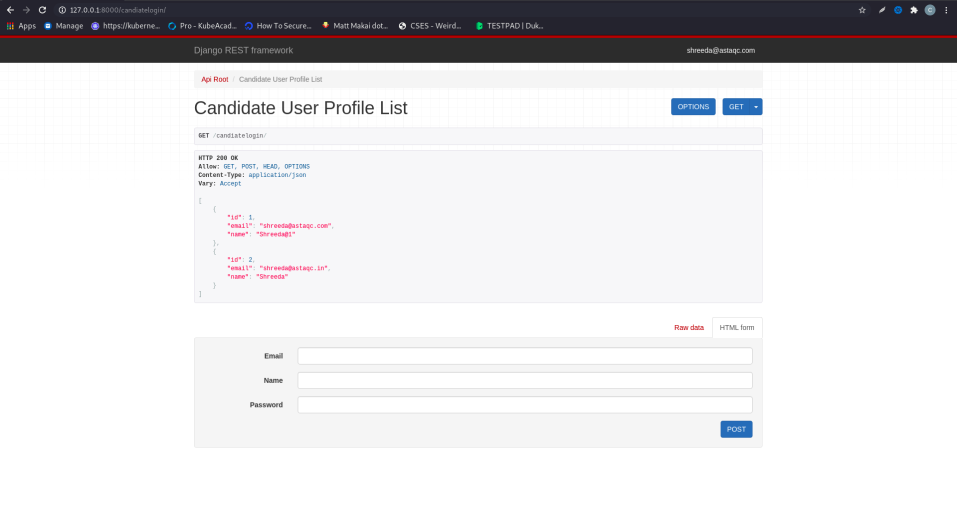Screen dimensions: 957x508
Task: Click the site info icon in address bar
Action: coord(62,10)
